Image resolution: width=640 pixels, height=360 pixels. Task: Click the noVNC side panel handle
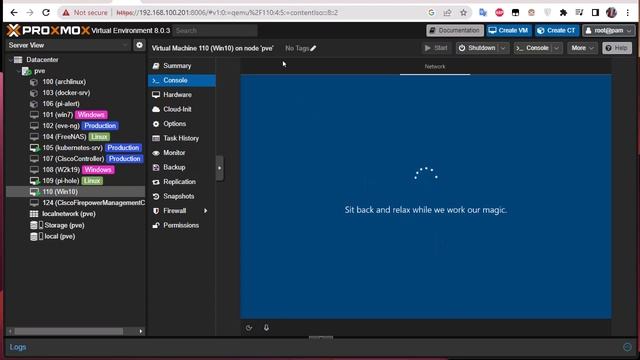point(220,168)
